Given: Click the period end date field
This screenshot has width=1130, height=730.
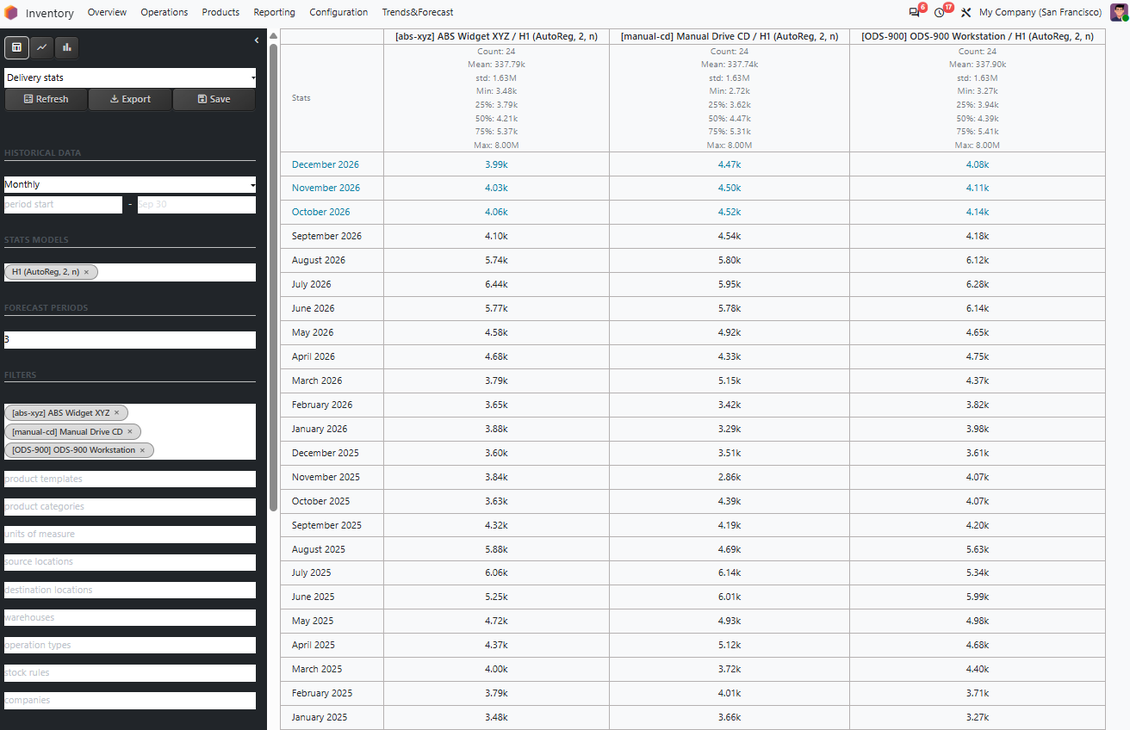Looking at the screenshot, I should 197,205.
